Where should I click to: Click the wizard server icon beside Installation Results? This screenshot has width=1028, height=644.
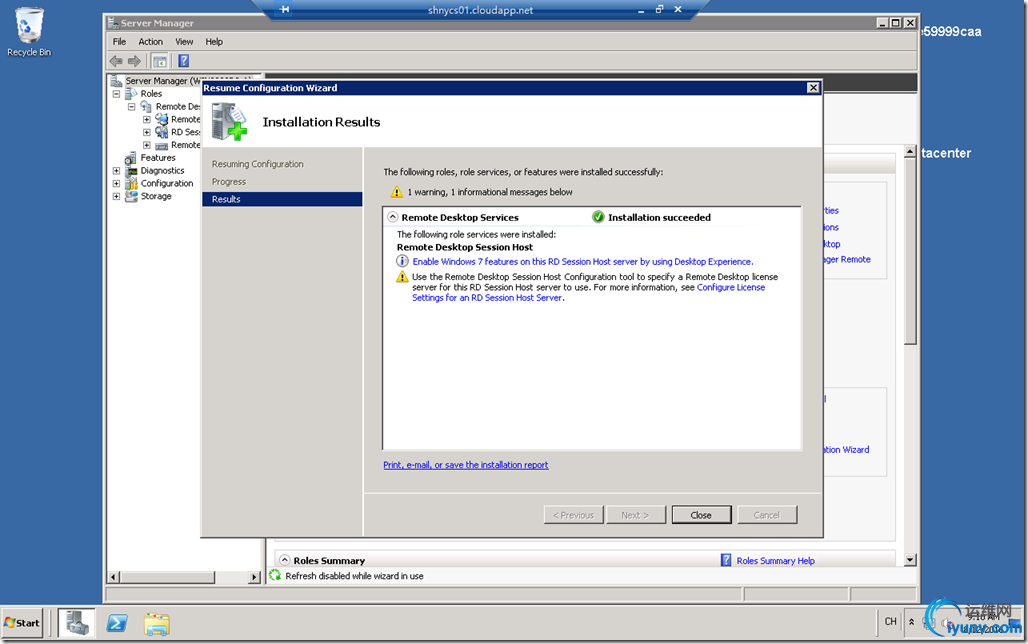(229, 121)
